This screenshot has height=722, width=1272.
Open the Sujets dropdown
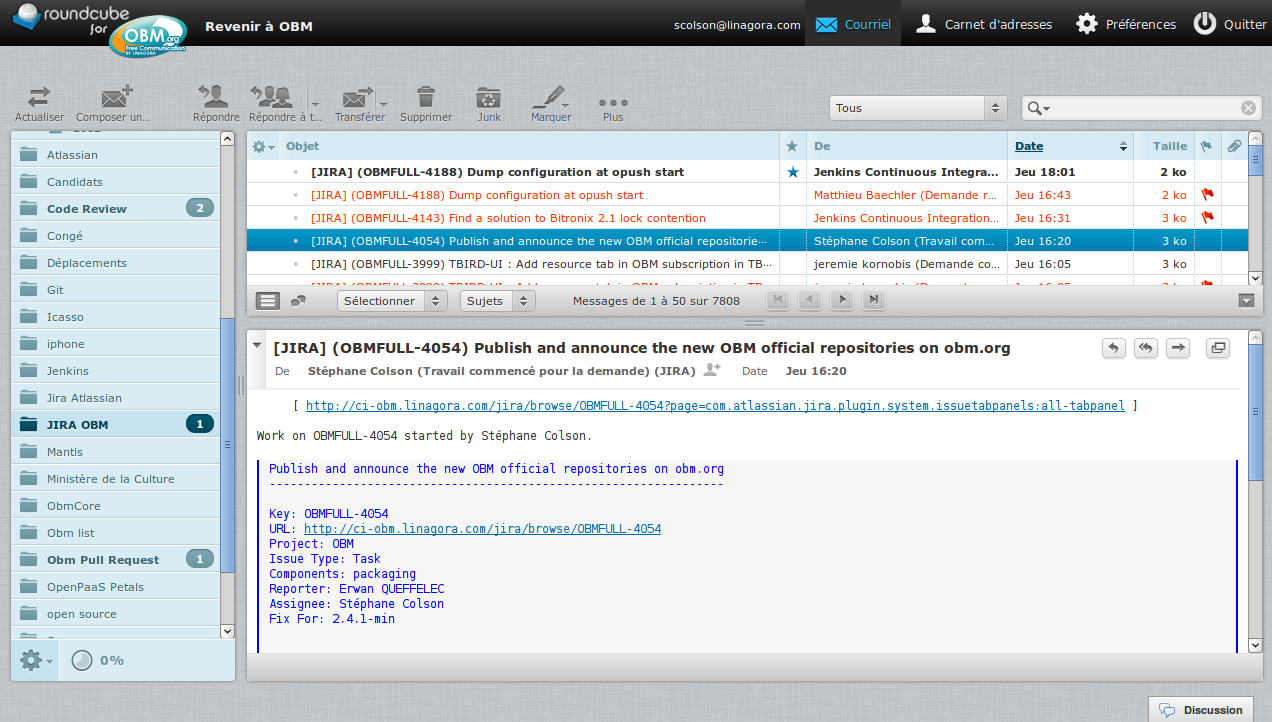tap(498, 300)
